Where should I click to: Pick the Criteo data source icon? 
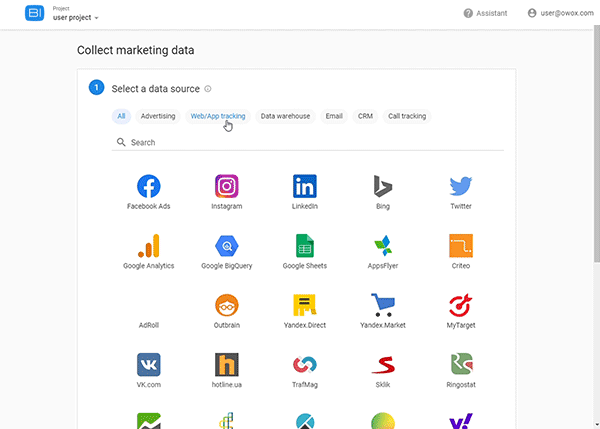coord(461,246)
